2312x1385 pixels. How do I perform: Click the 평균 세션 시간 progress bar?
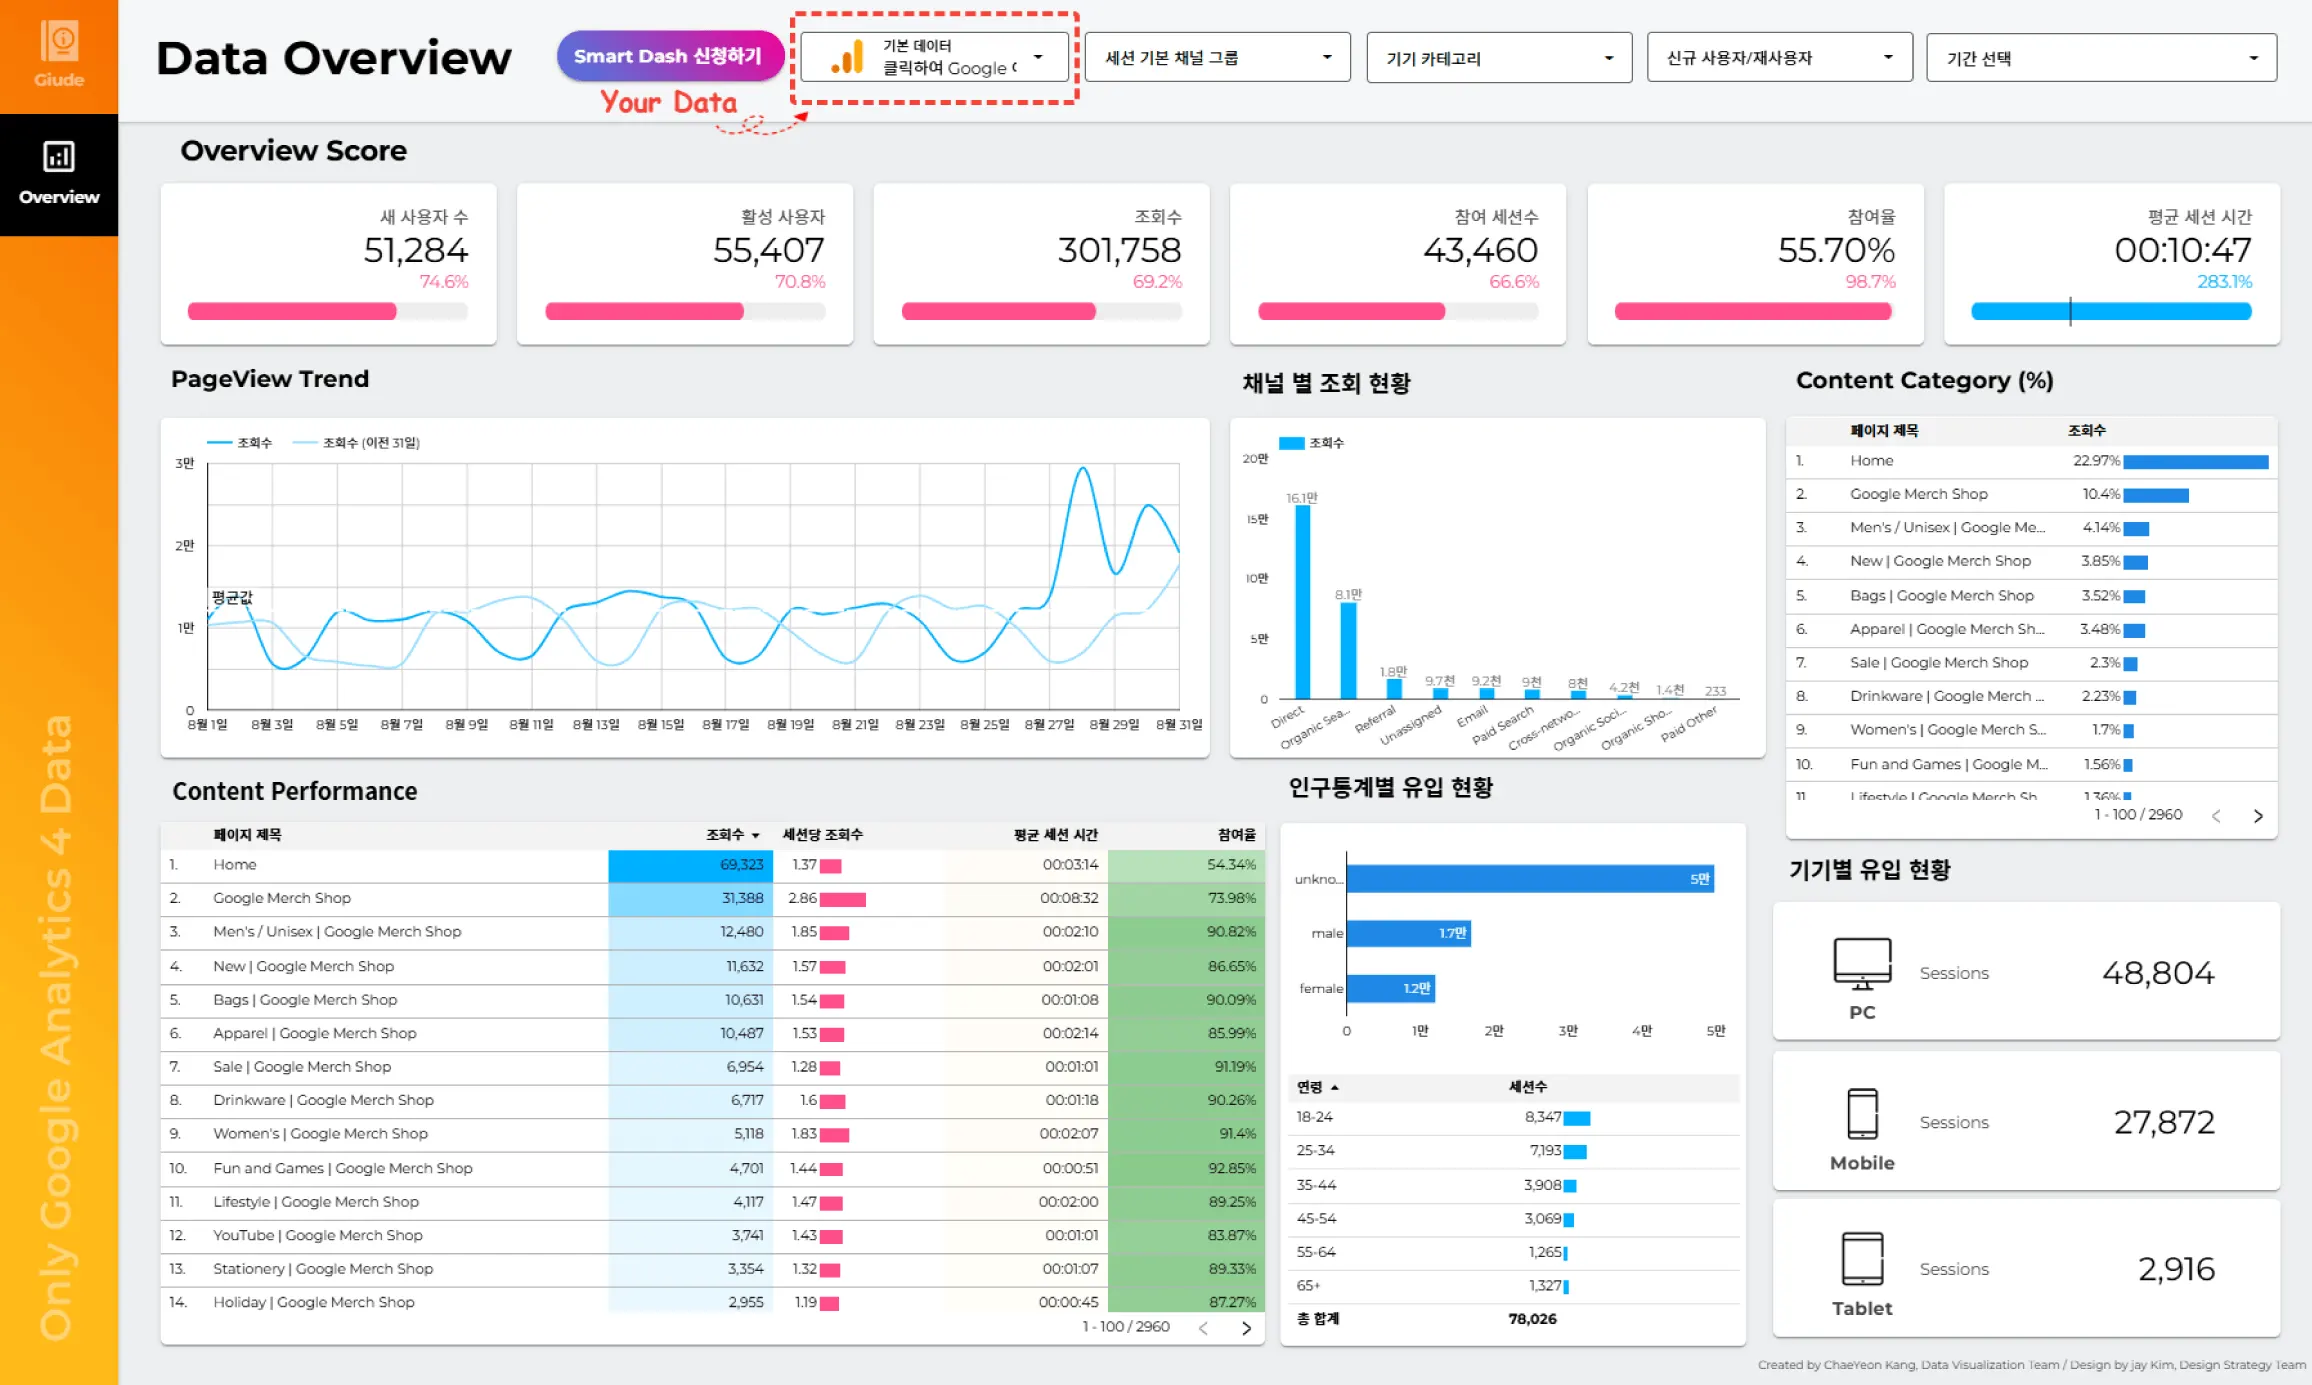[x=2111, y=311]
